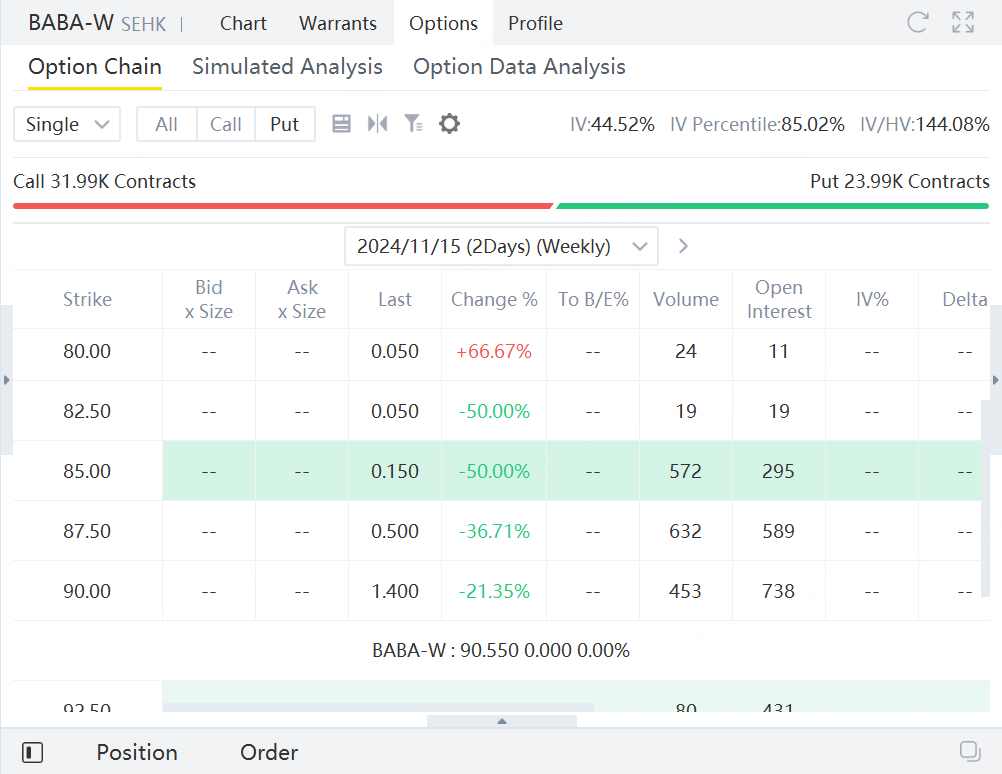Viewport: 1002px width, 774px height.
Task: Select the 87.50 strike row
Action: 88,531
